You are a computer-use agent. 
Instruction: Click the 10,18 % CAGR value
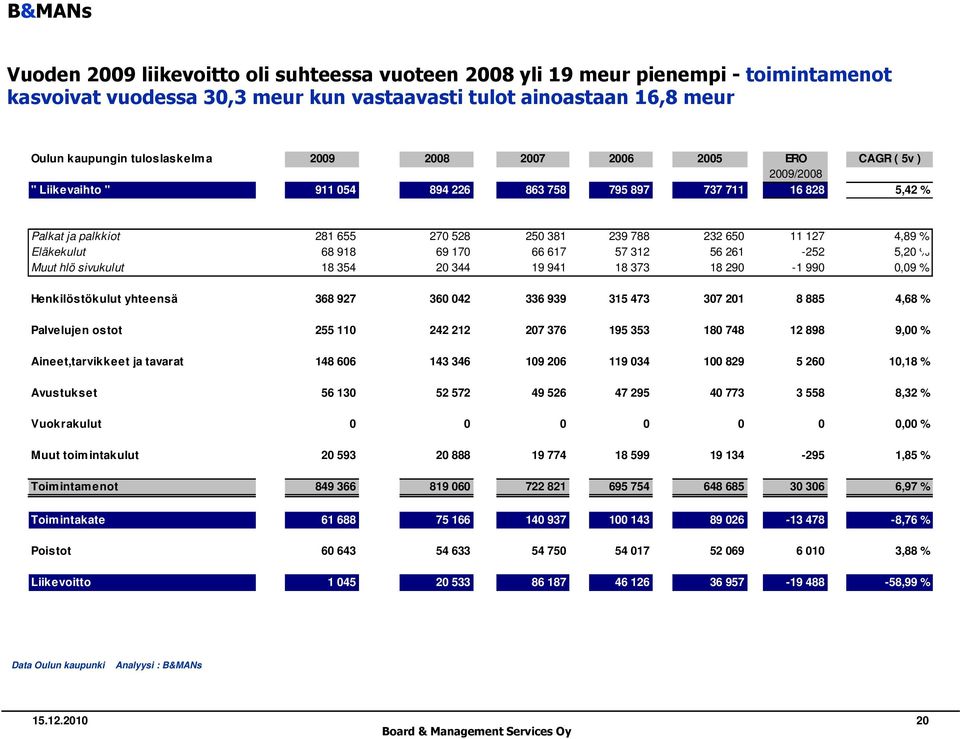910,361
